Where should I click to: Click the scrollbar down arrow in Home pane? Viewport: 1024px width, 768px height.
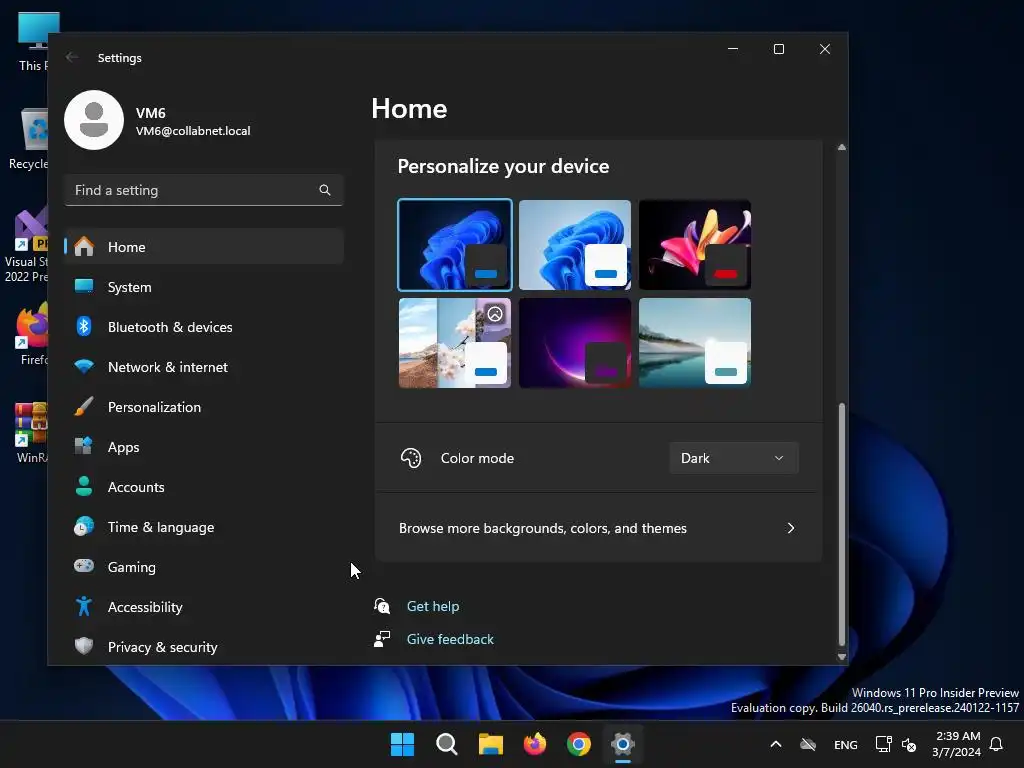[x=842, y=656]
